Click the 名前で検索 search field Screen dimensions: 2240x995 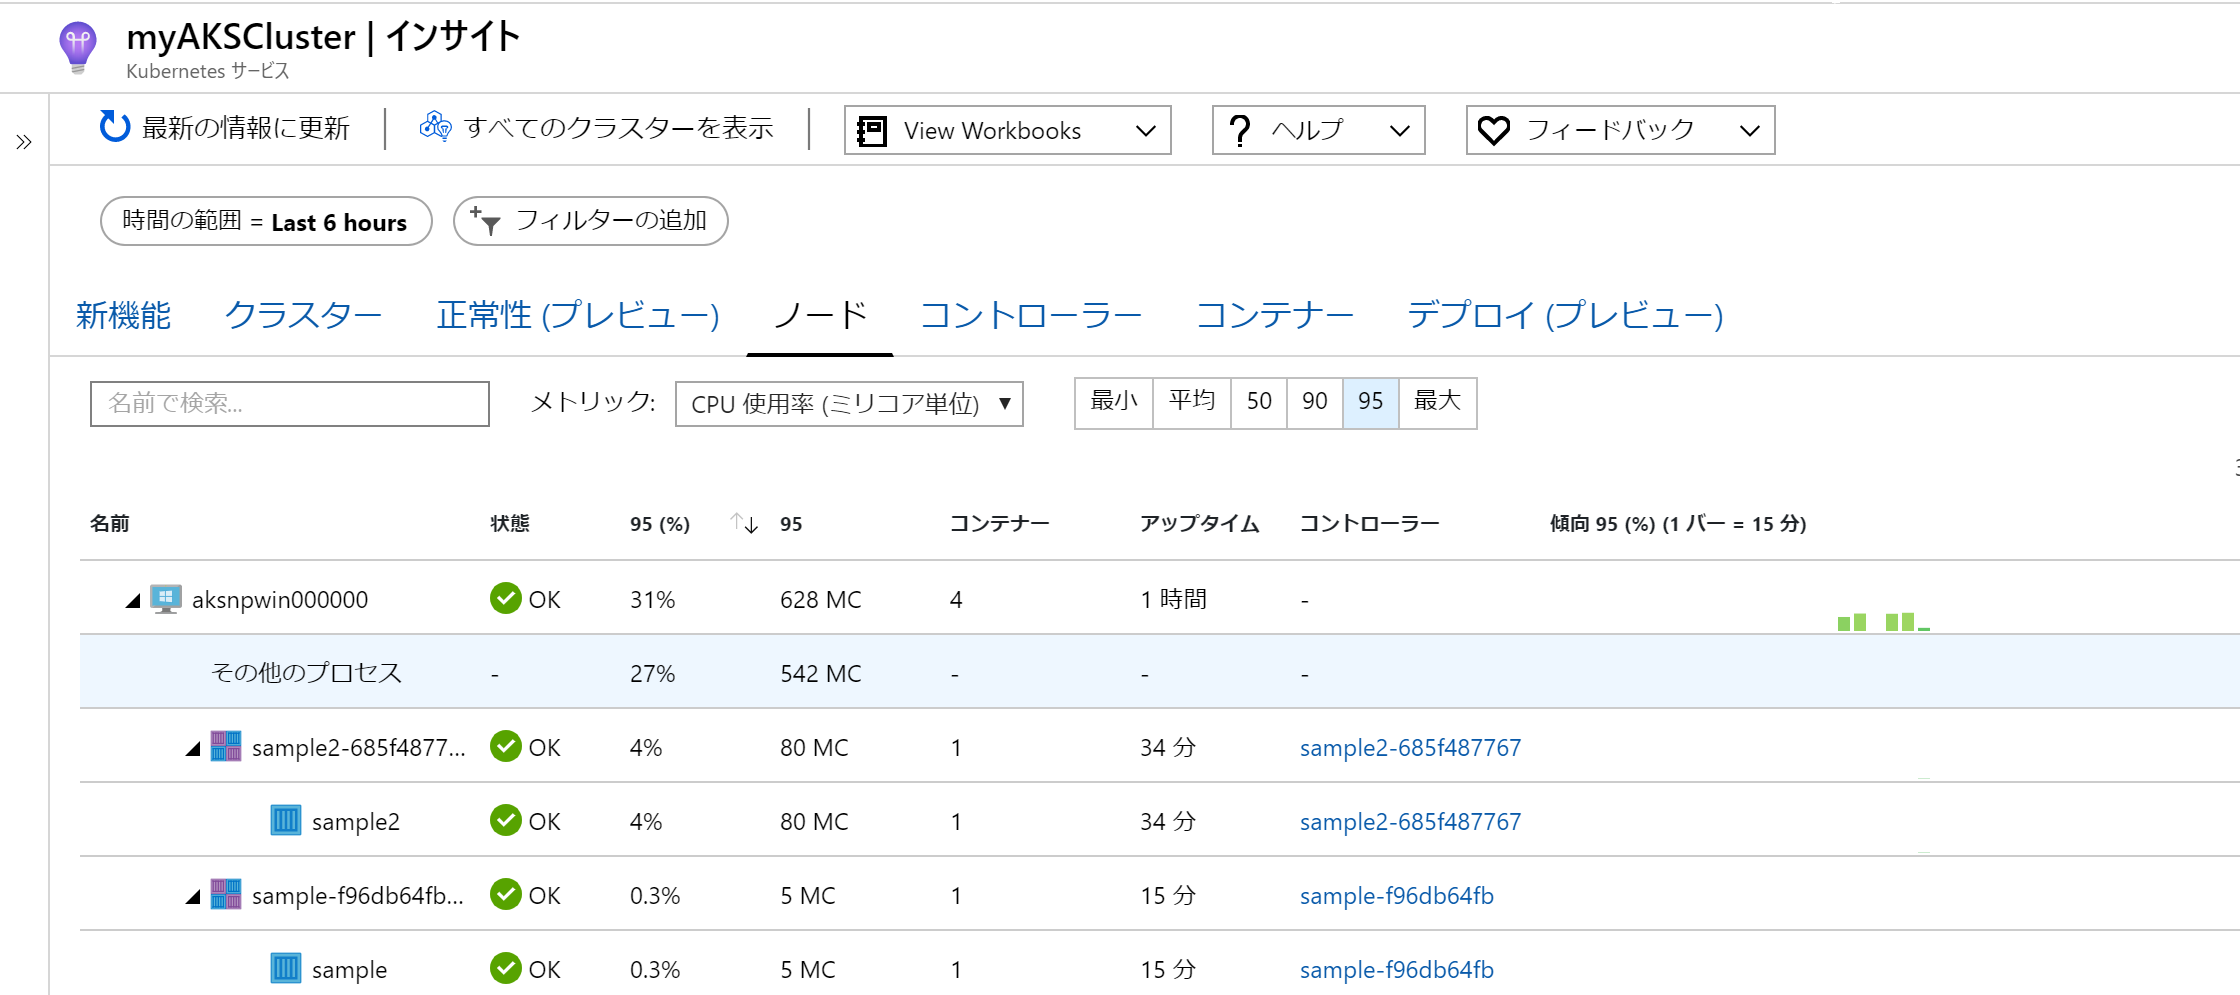(x=290, y=404)
